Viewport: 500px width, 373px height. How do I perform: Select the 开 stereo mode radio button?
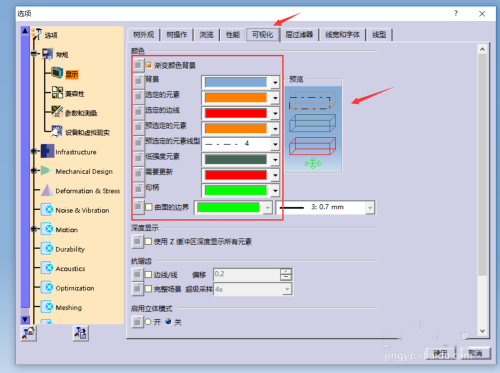tap(148, 322)
